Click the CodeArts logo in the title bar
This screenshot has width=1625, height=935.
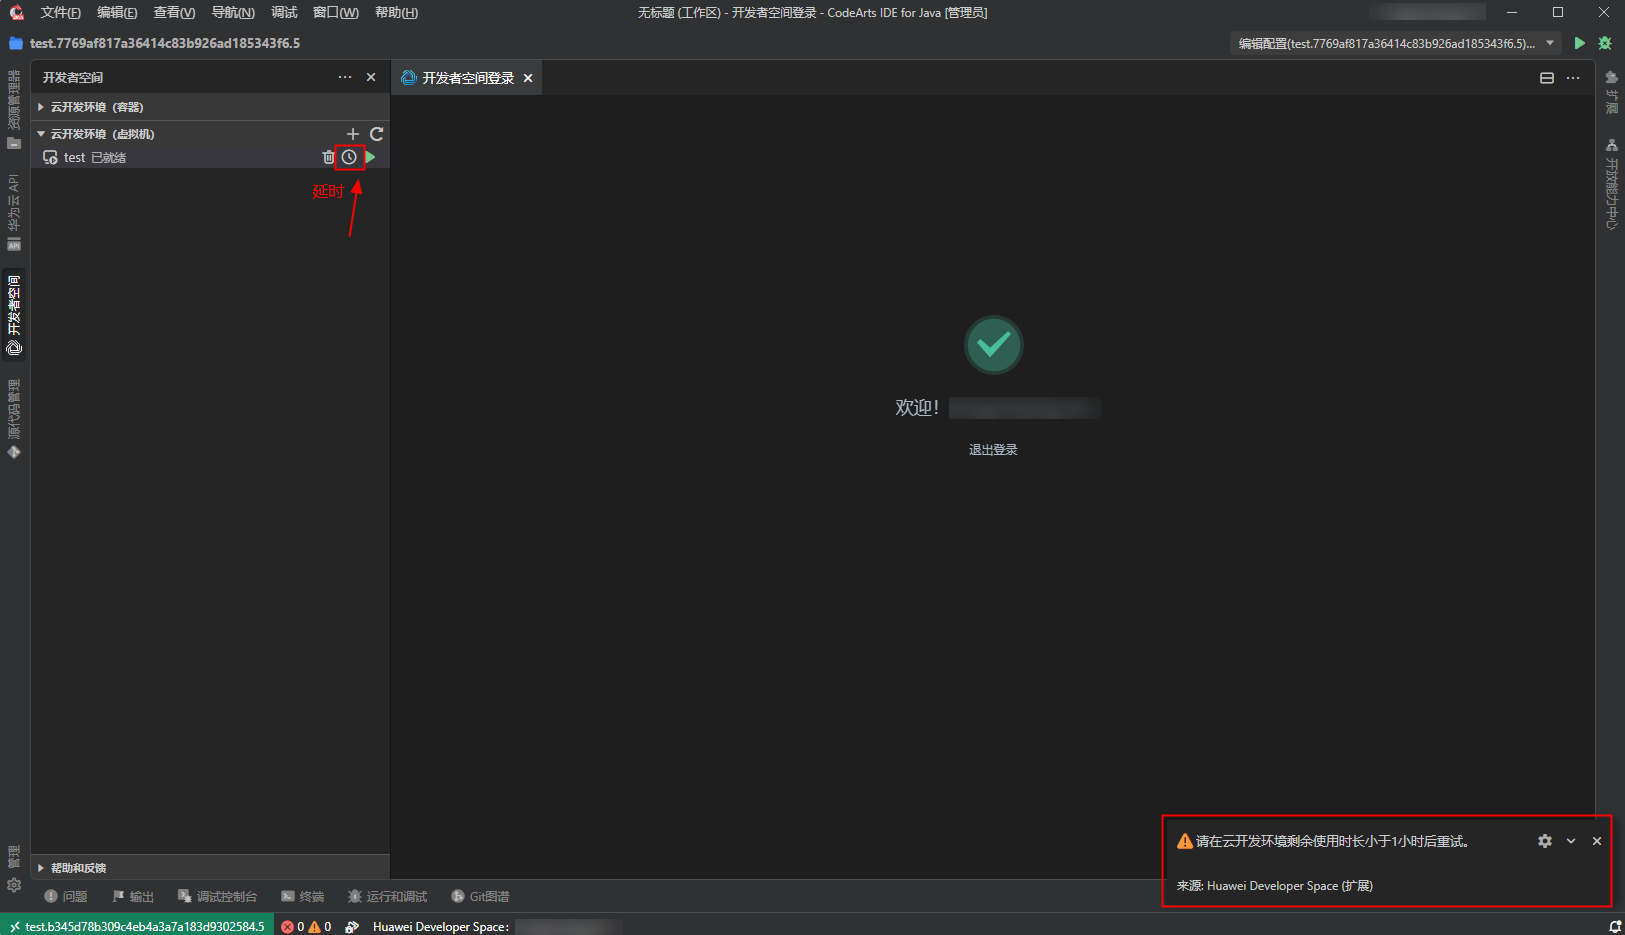pyautogui.click(x=16, y=12)
